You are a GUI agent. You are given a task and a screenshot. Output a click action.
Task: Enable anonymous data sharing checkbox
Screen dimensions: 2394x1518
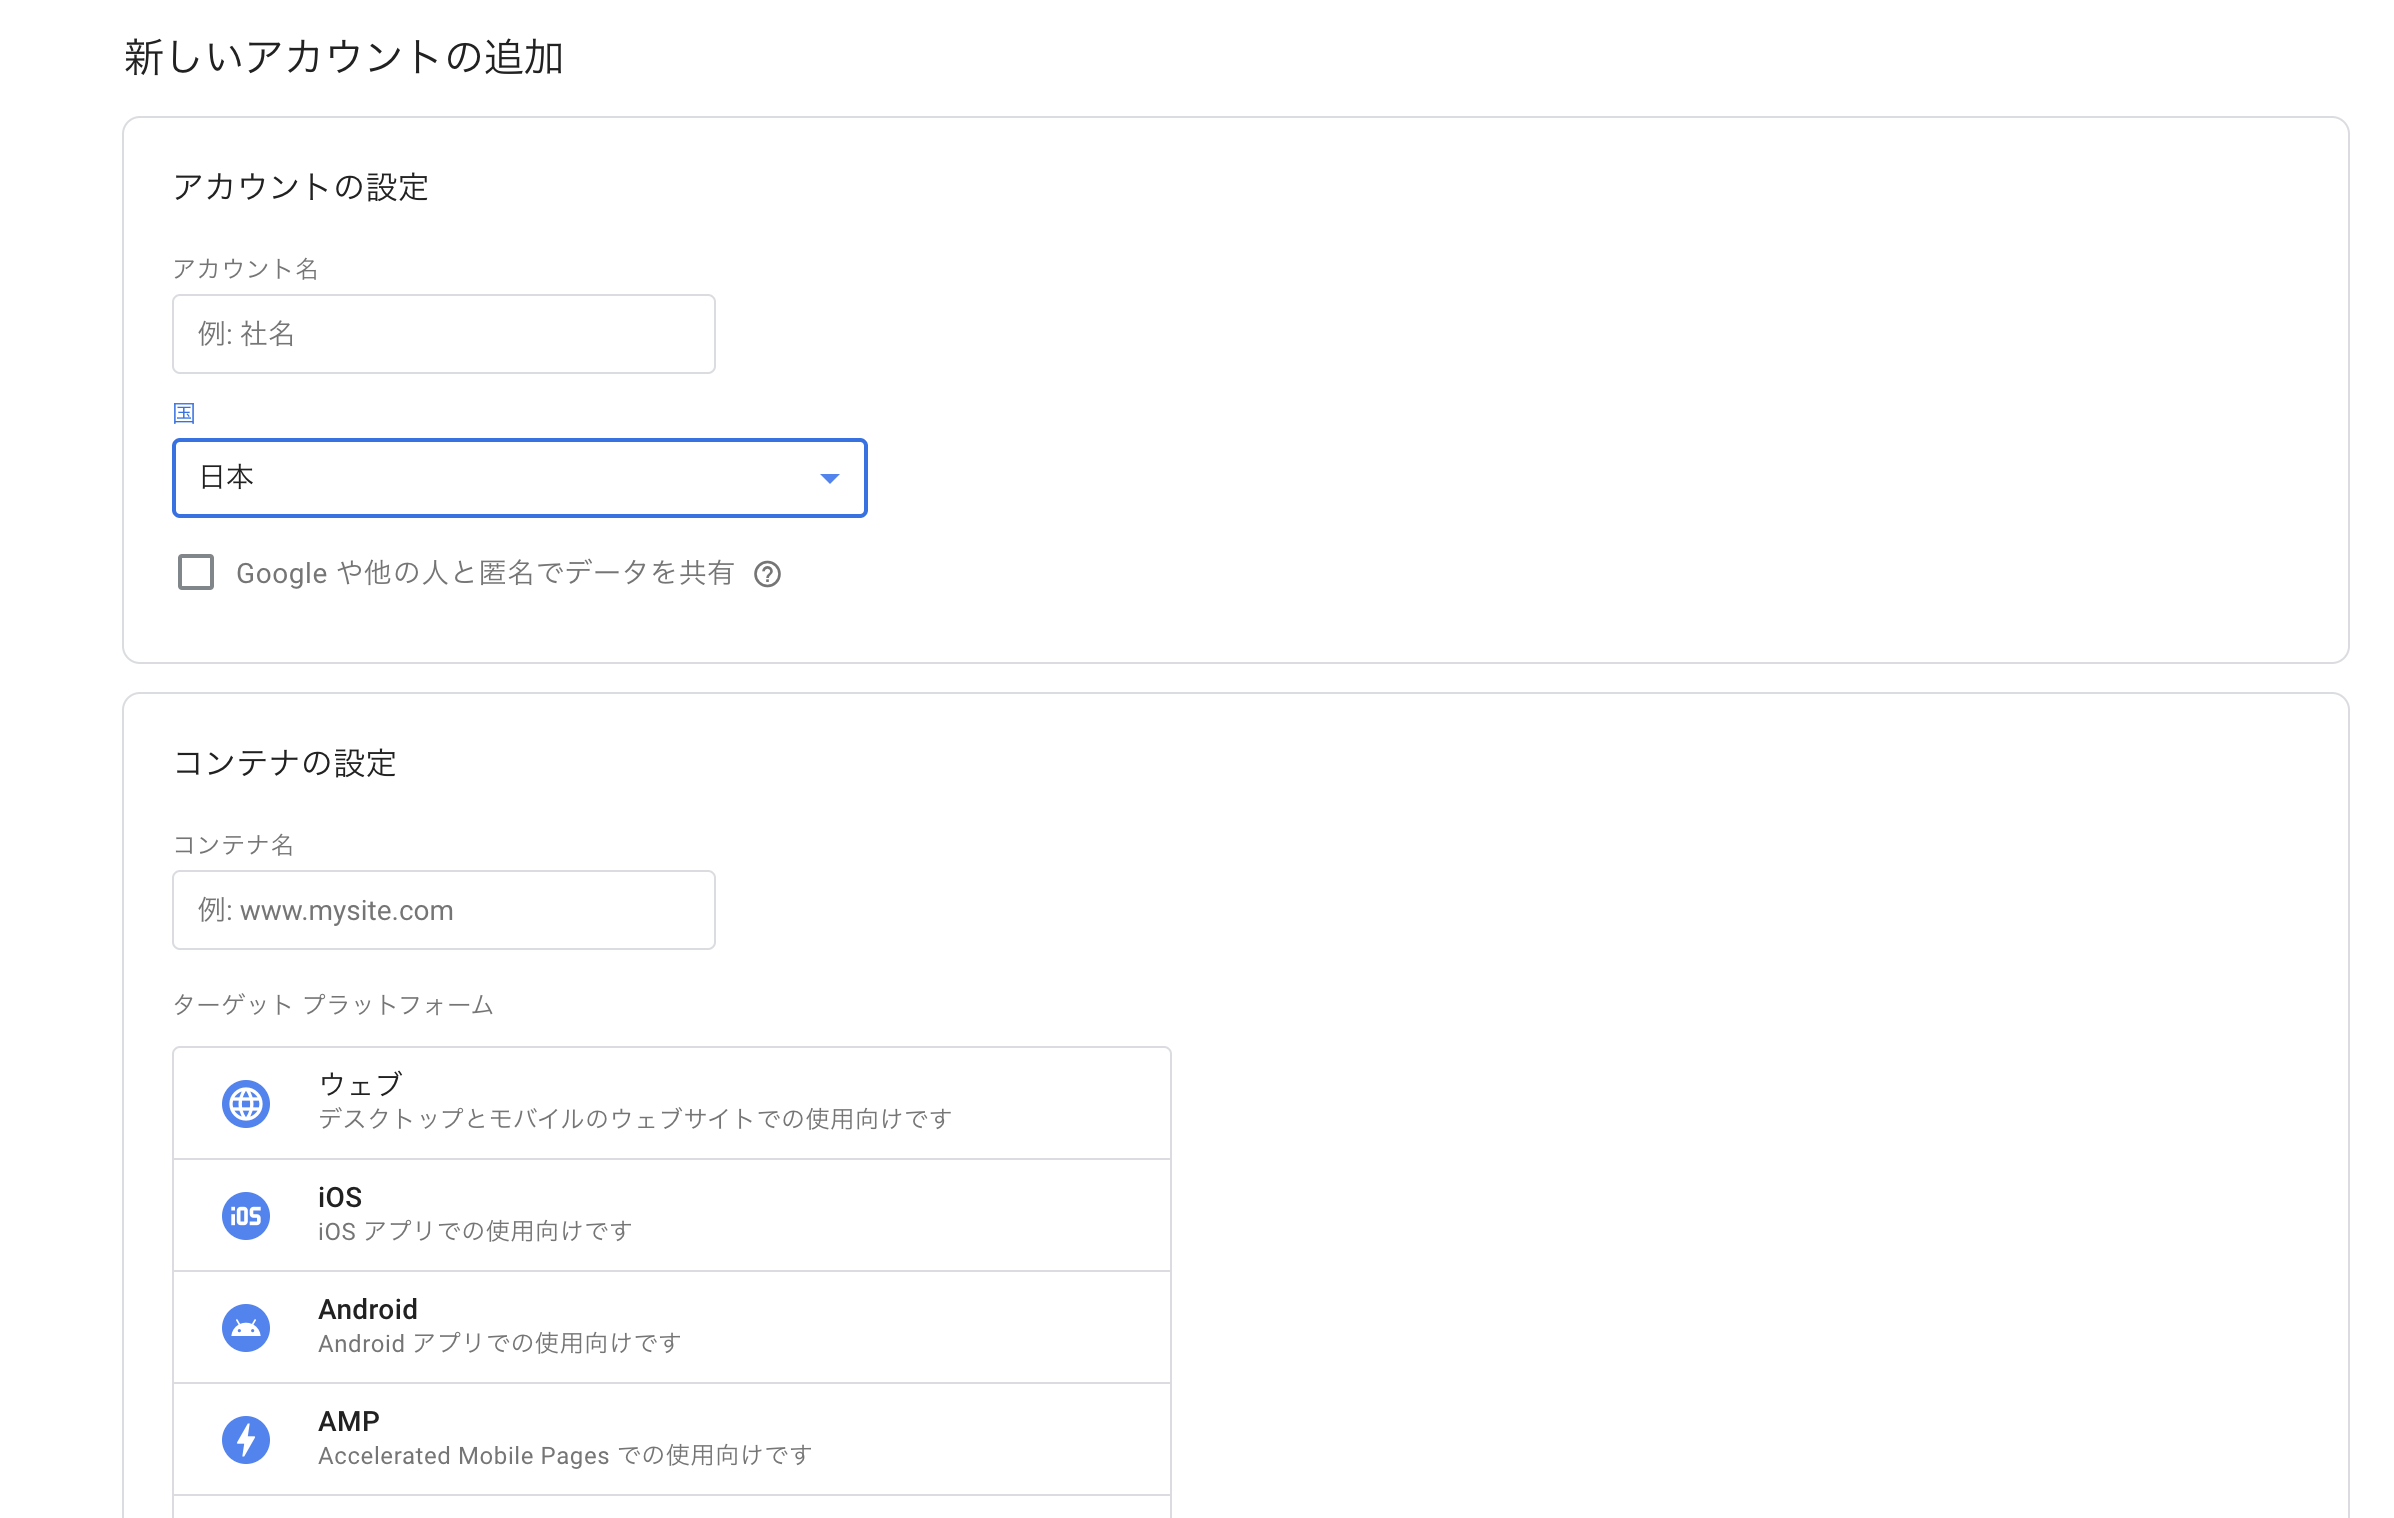point(196,573)
